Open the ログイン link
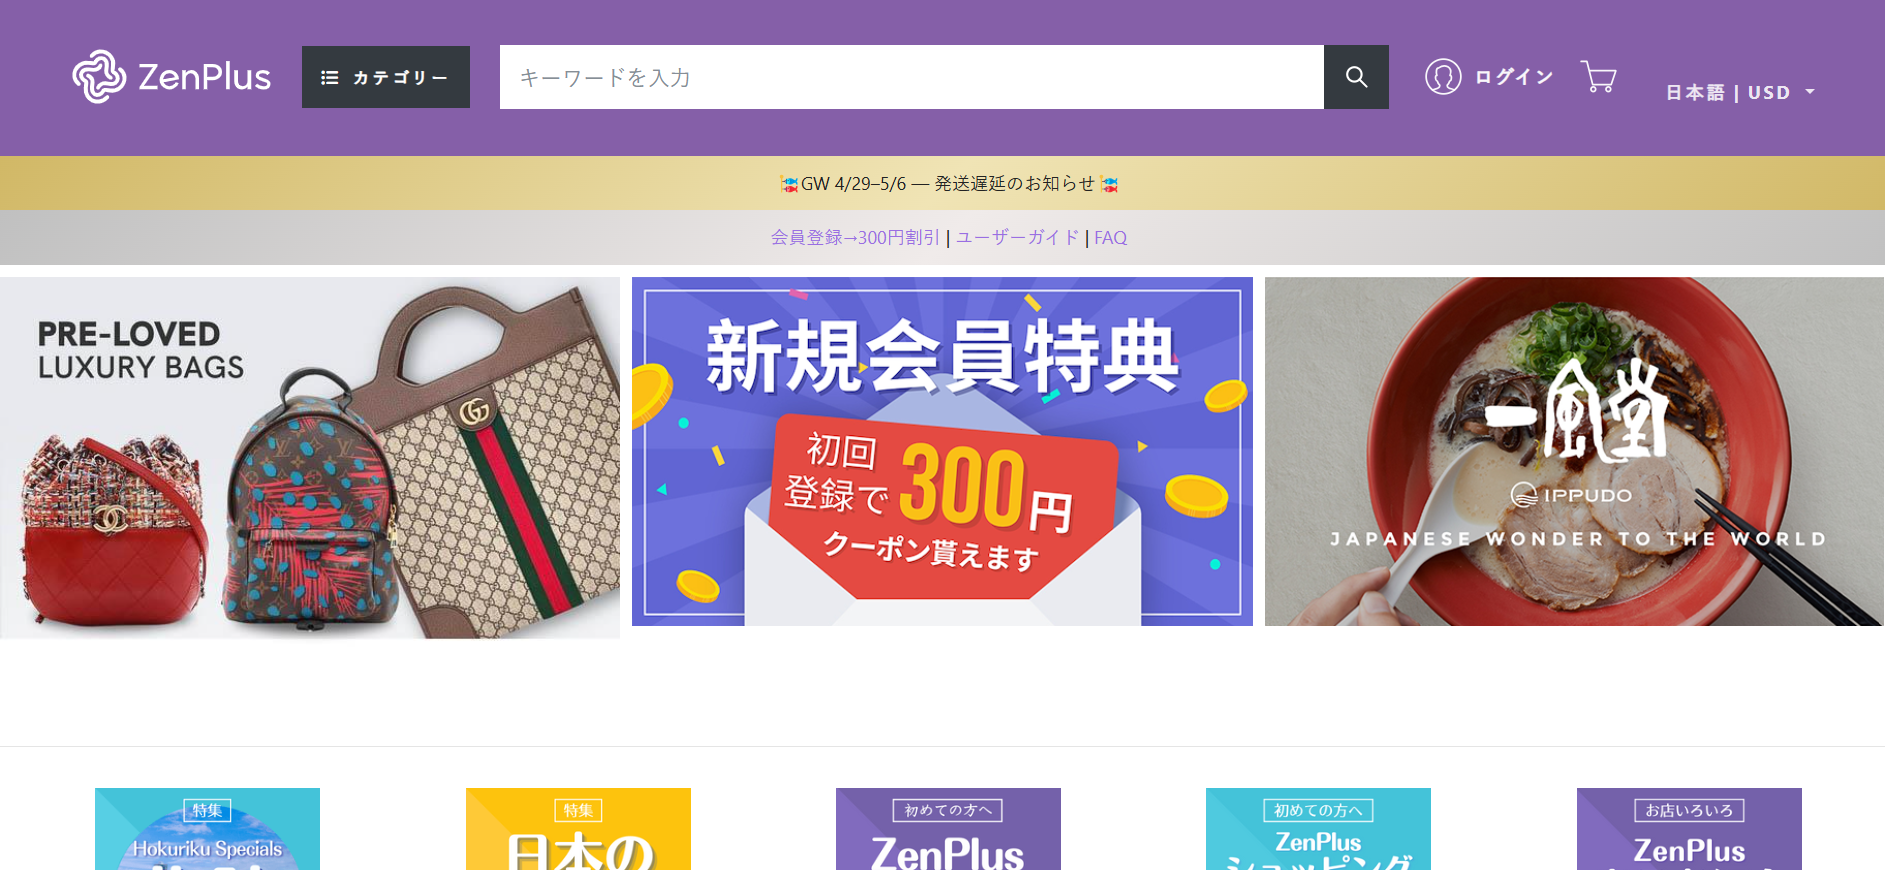 coord(1513,77)
